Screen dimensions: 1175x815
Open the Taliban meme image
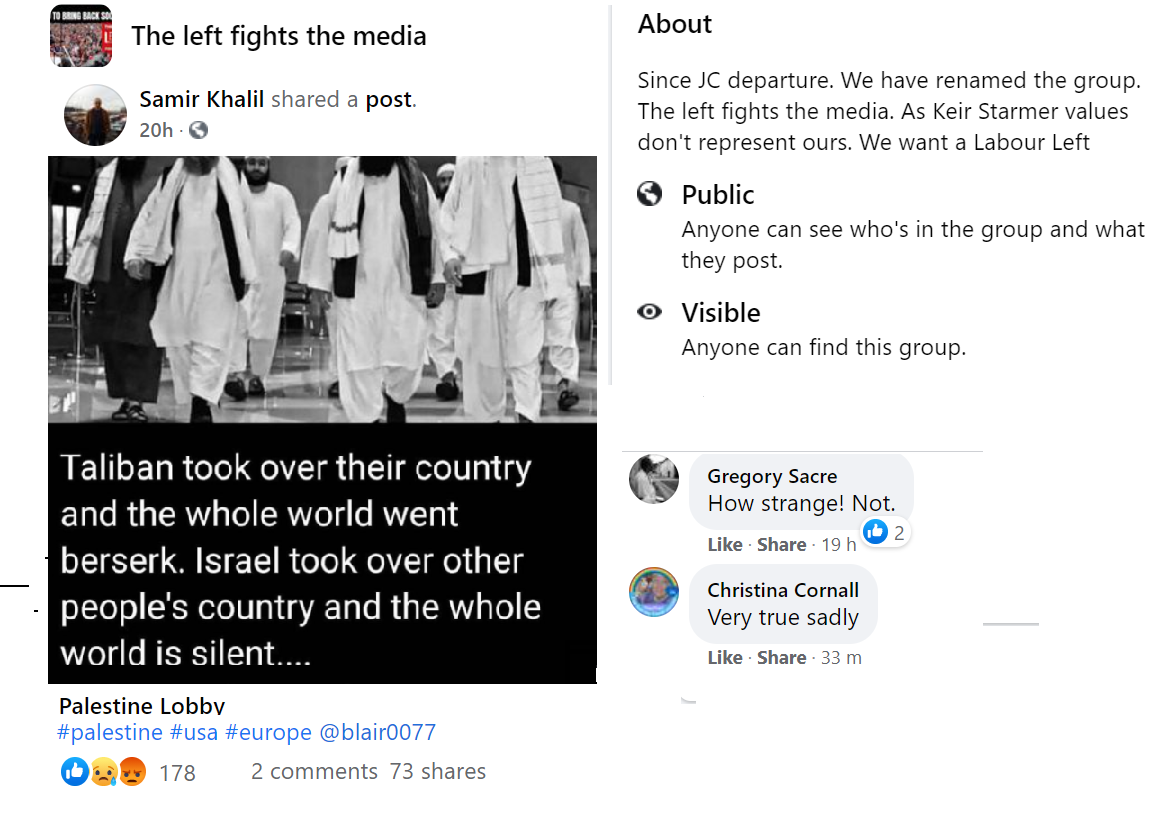click(322, 420)
